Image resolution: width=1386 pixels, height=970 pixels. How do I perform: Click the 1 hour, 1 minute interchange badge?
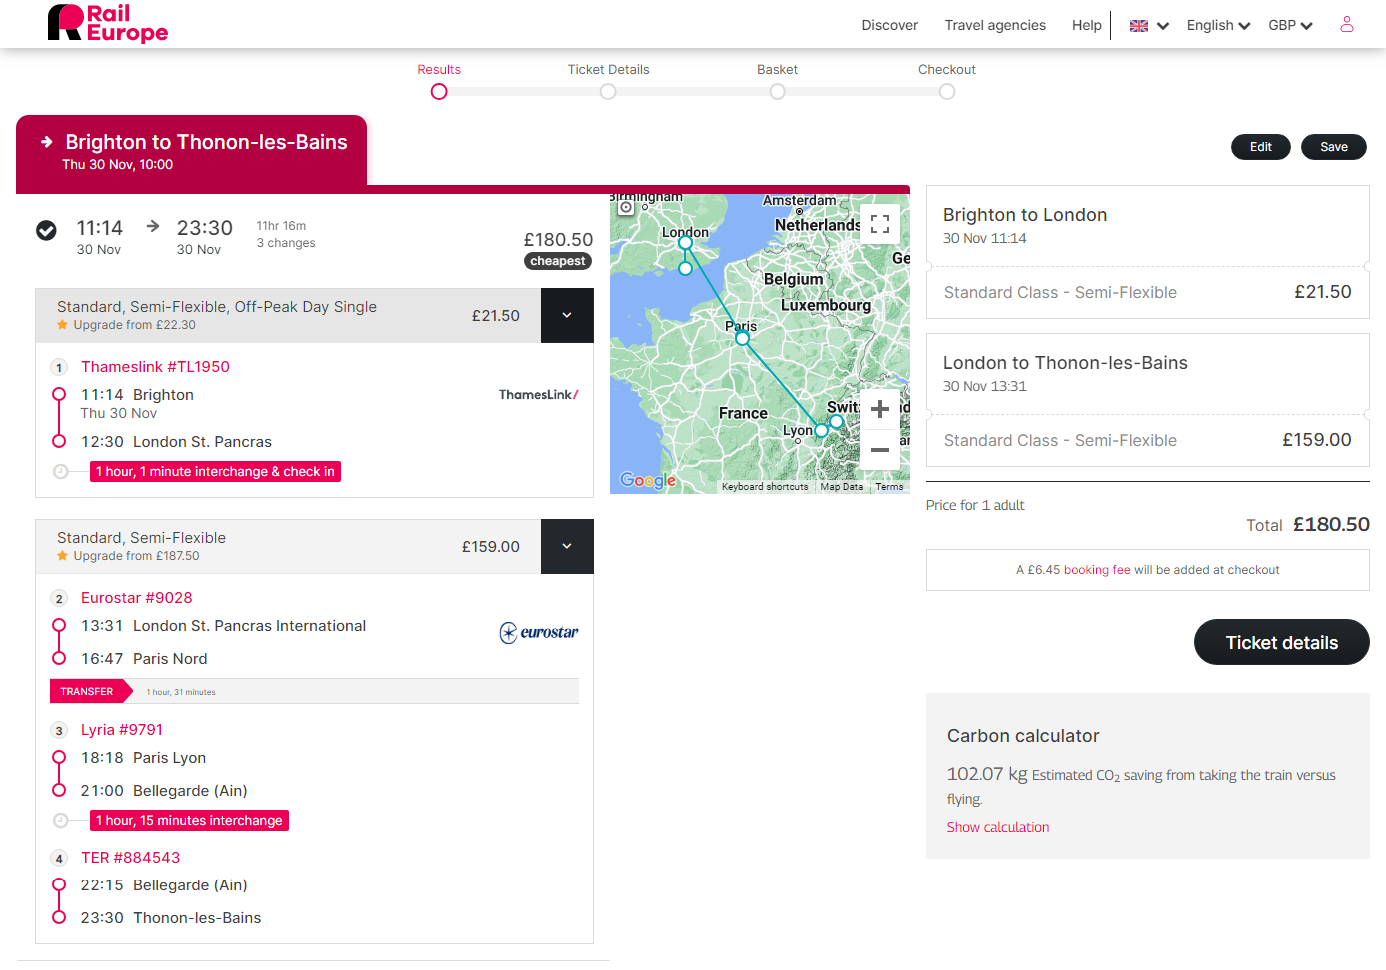tap(215, 471)
